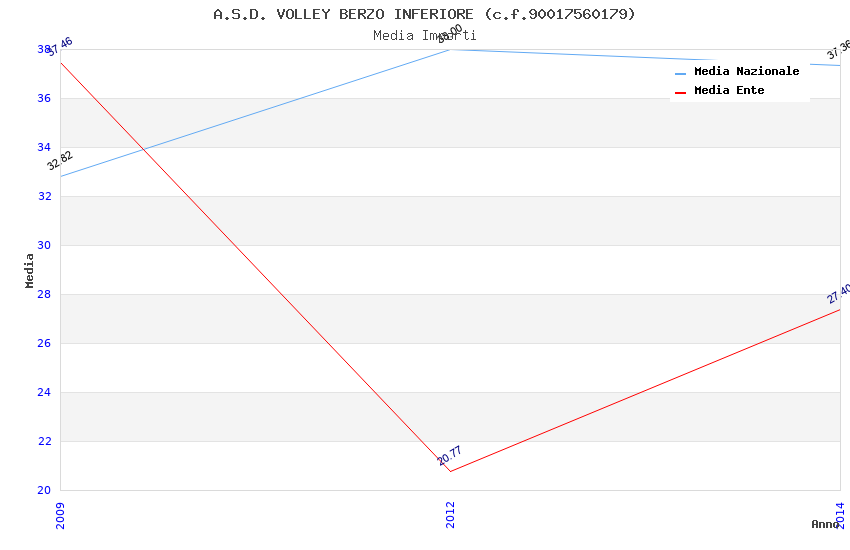Click the red Media Ente legend swatch
The width and height of the screenshot is (850, 550).
coord(680,93)
